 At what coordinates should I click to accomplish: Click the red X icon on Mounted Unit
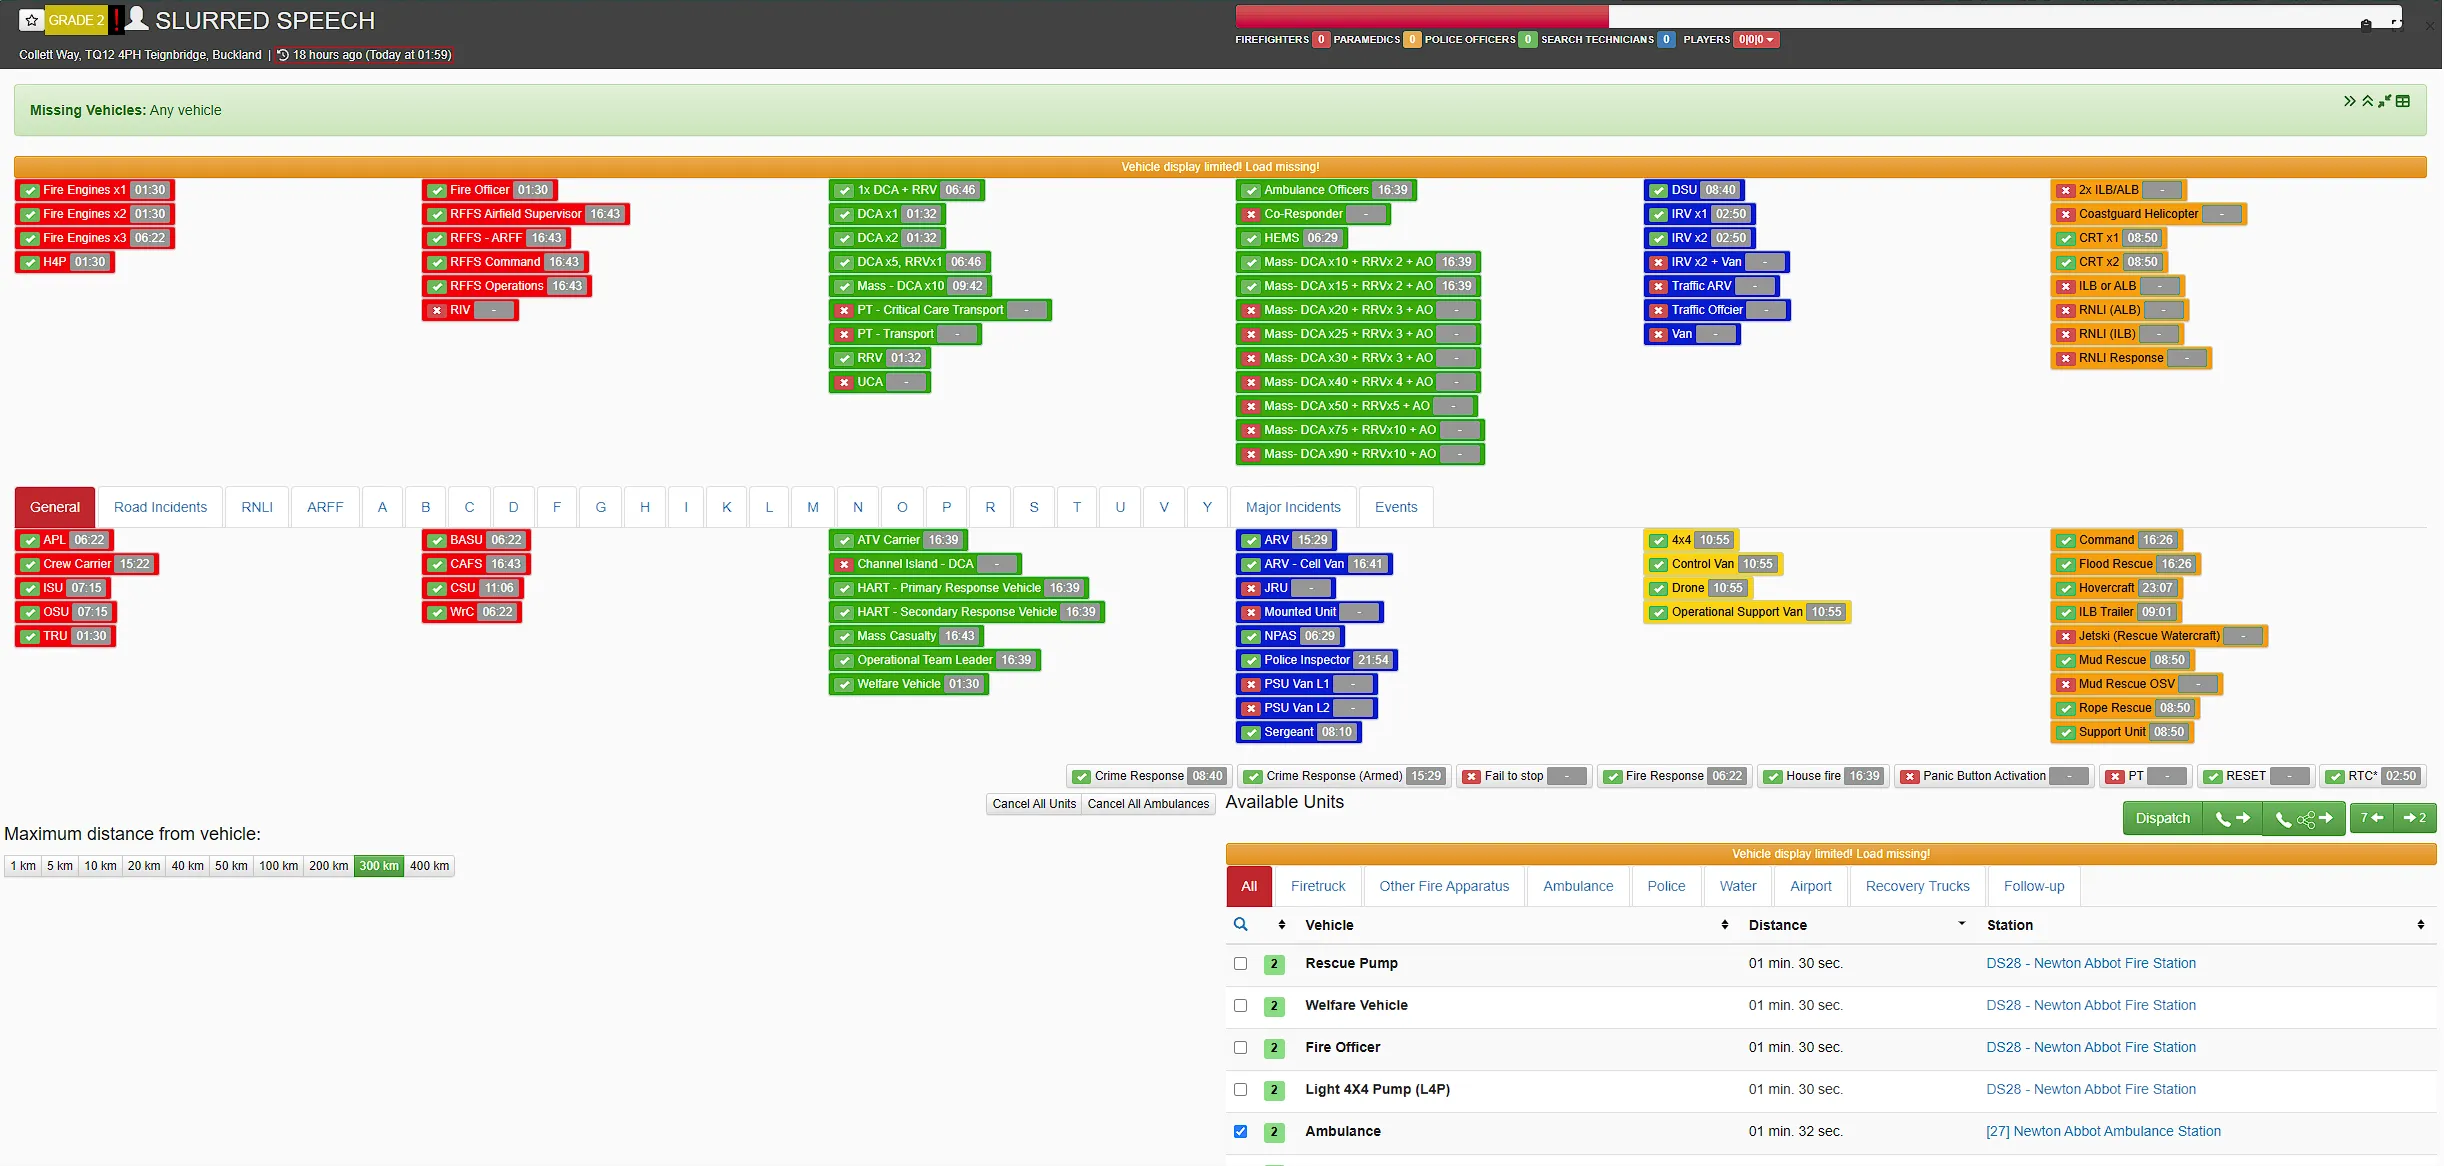(1251, 612)
